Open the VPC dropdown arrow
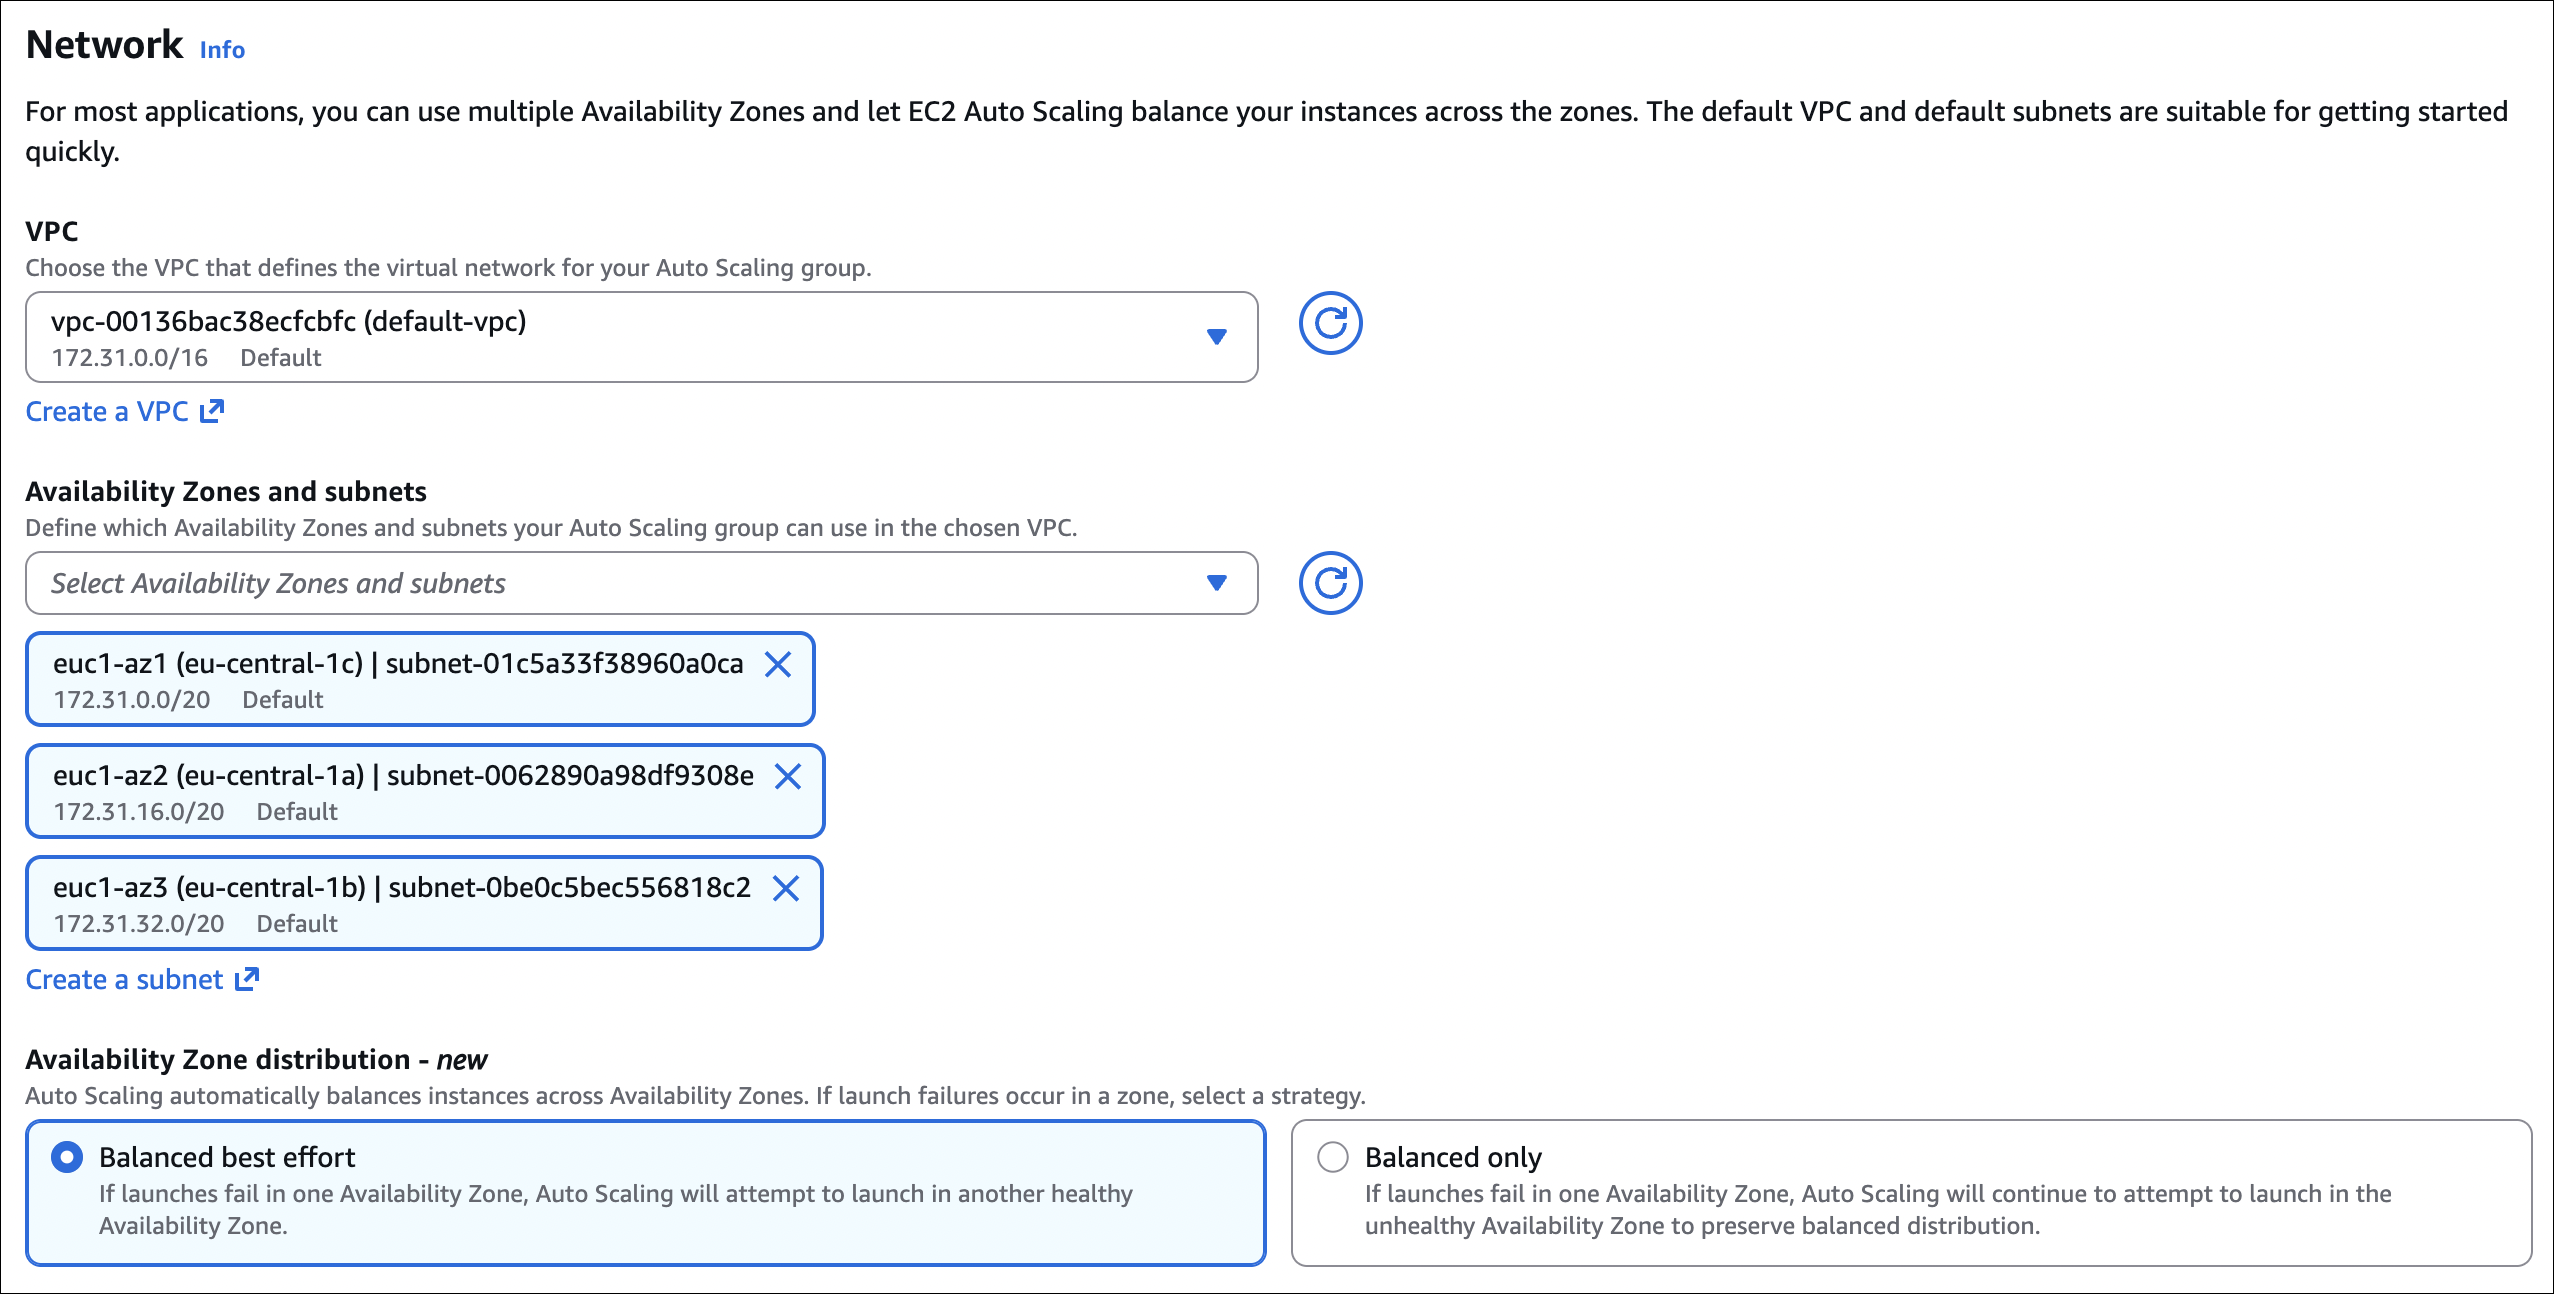Viewport: 2554px width, 1294px height. 1216,337
